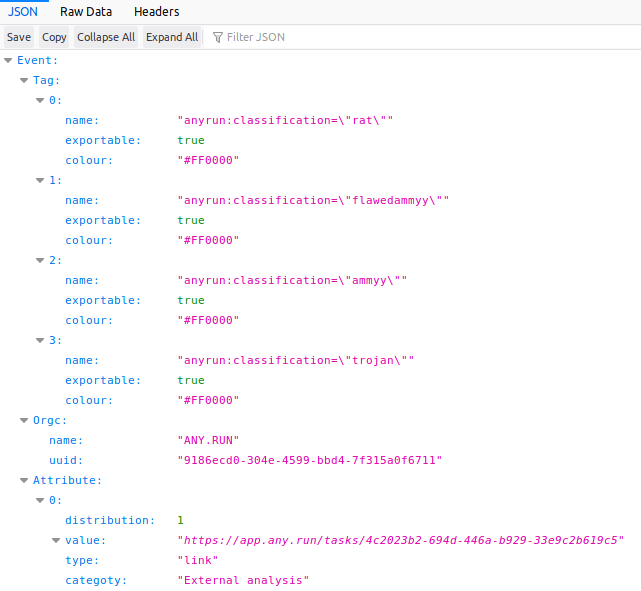Copy the JSON content
Viewport: 641px width, 591px height.
54,37
